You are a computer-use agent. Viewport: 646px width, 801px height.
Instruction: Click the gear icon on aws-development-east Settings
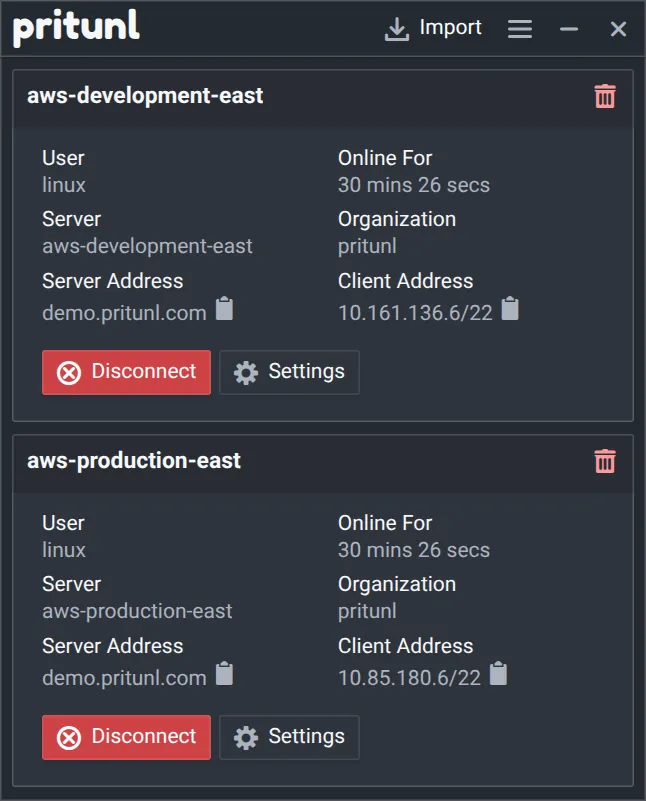click(245, 372)
